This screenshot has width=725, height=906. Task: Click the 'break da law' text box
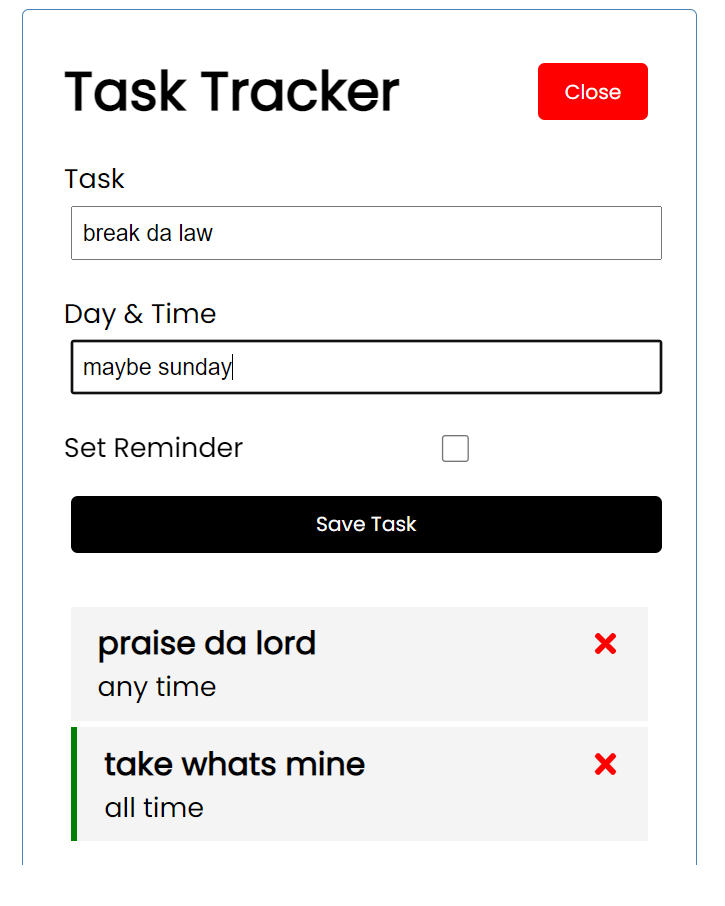366,233
